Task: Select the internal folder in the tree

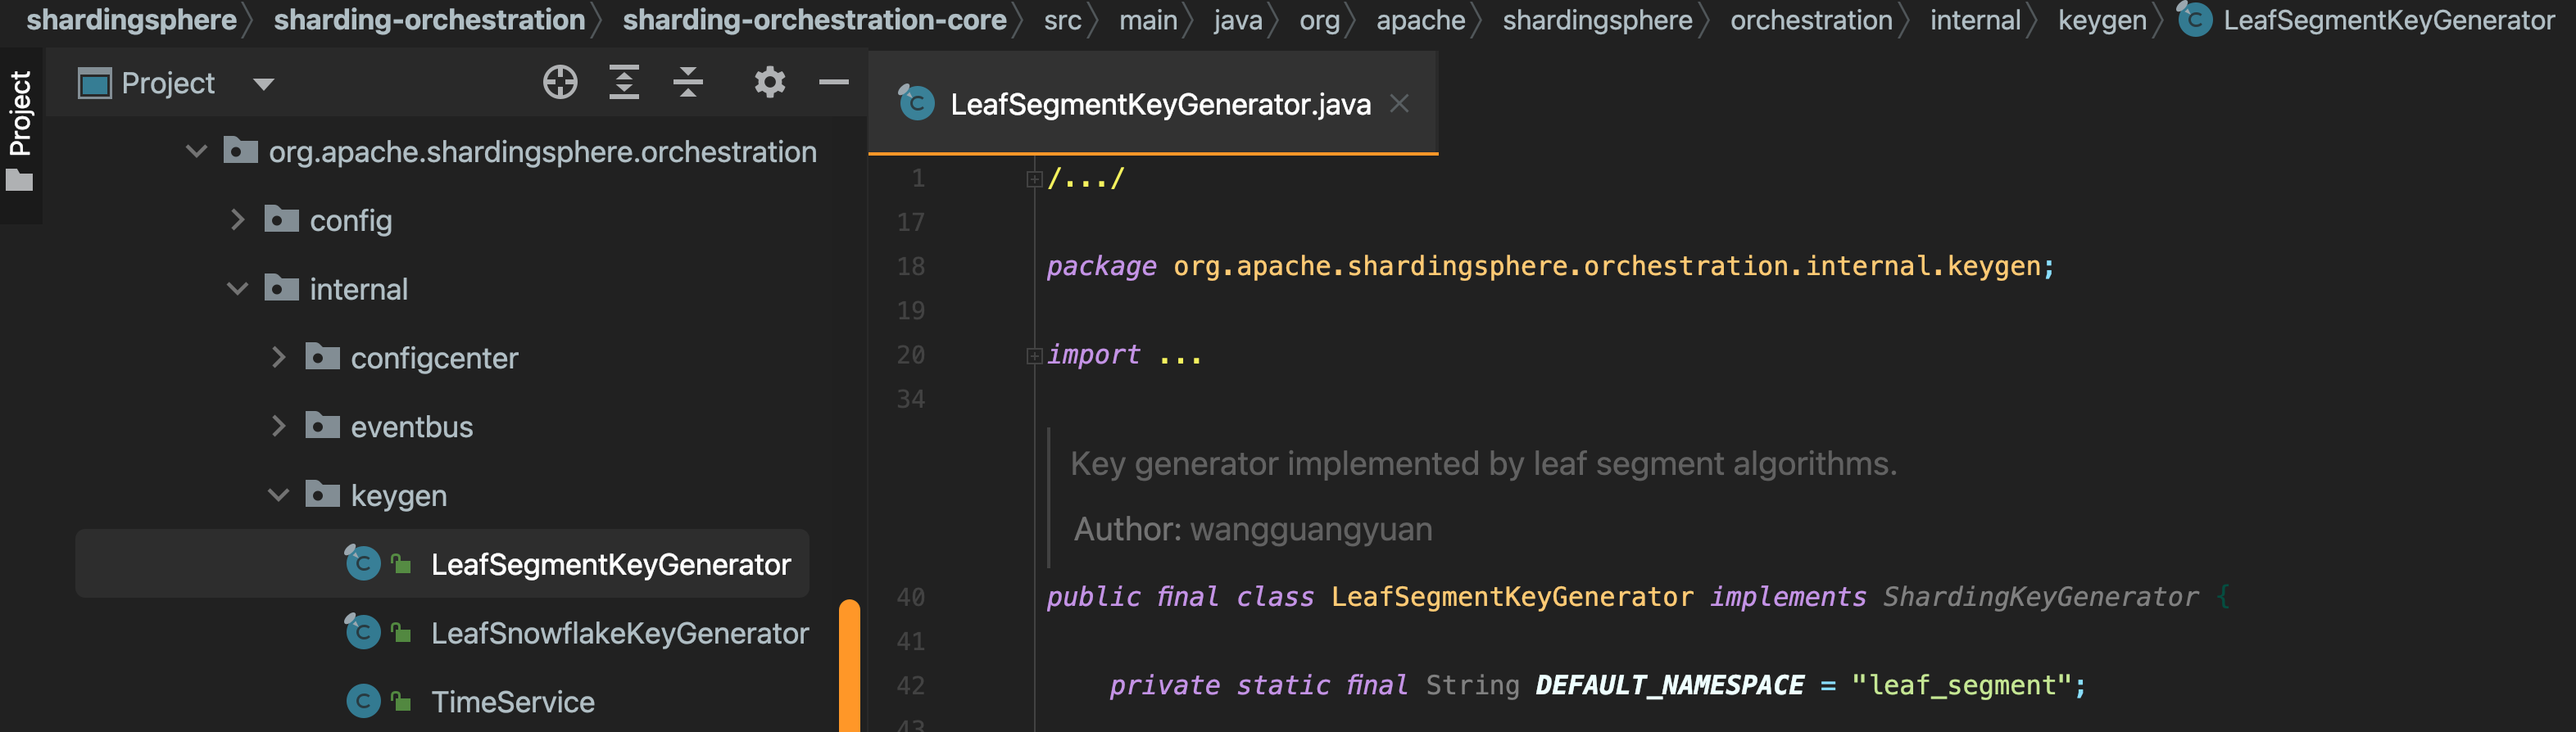Action: (358, 289)
